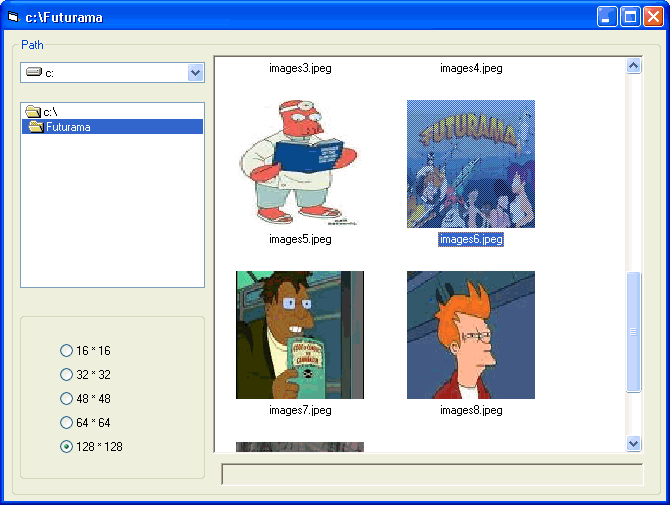This screenshot has width=670, height=505.
Task: Open the drive selection dropdown arrow
Action: 195,73
